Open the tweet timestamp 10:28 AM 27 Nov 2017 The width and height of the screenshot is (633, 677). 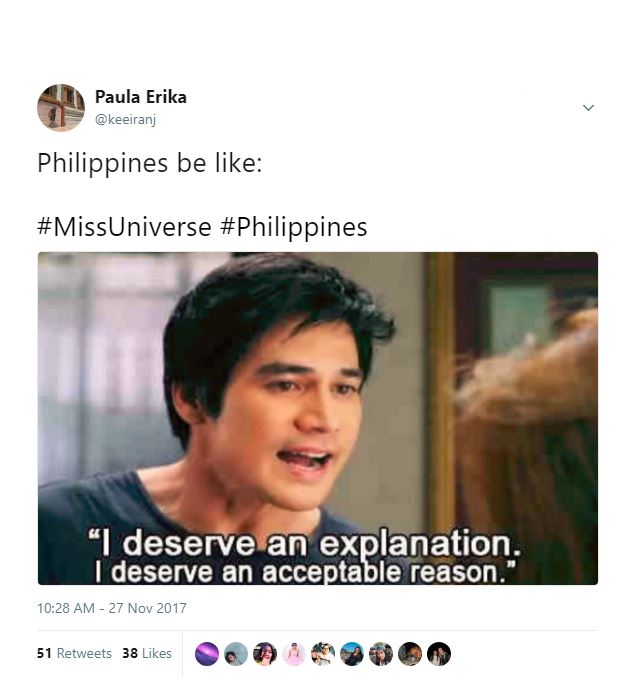pos(112,608)
